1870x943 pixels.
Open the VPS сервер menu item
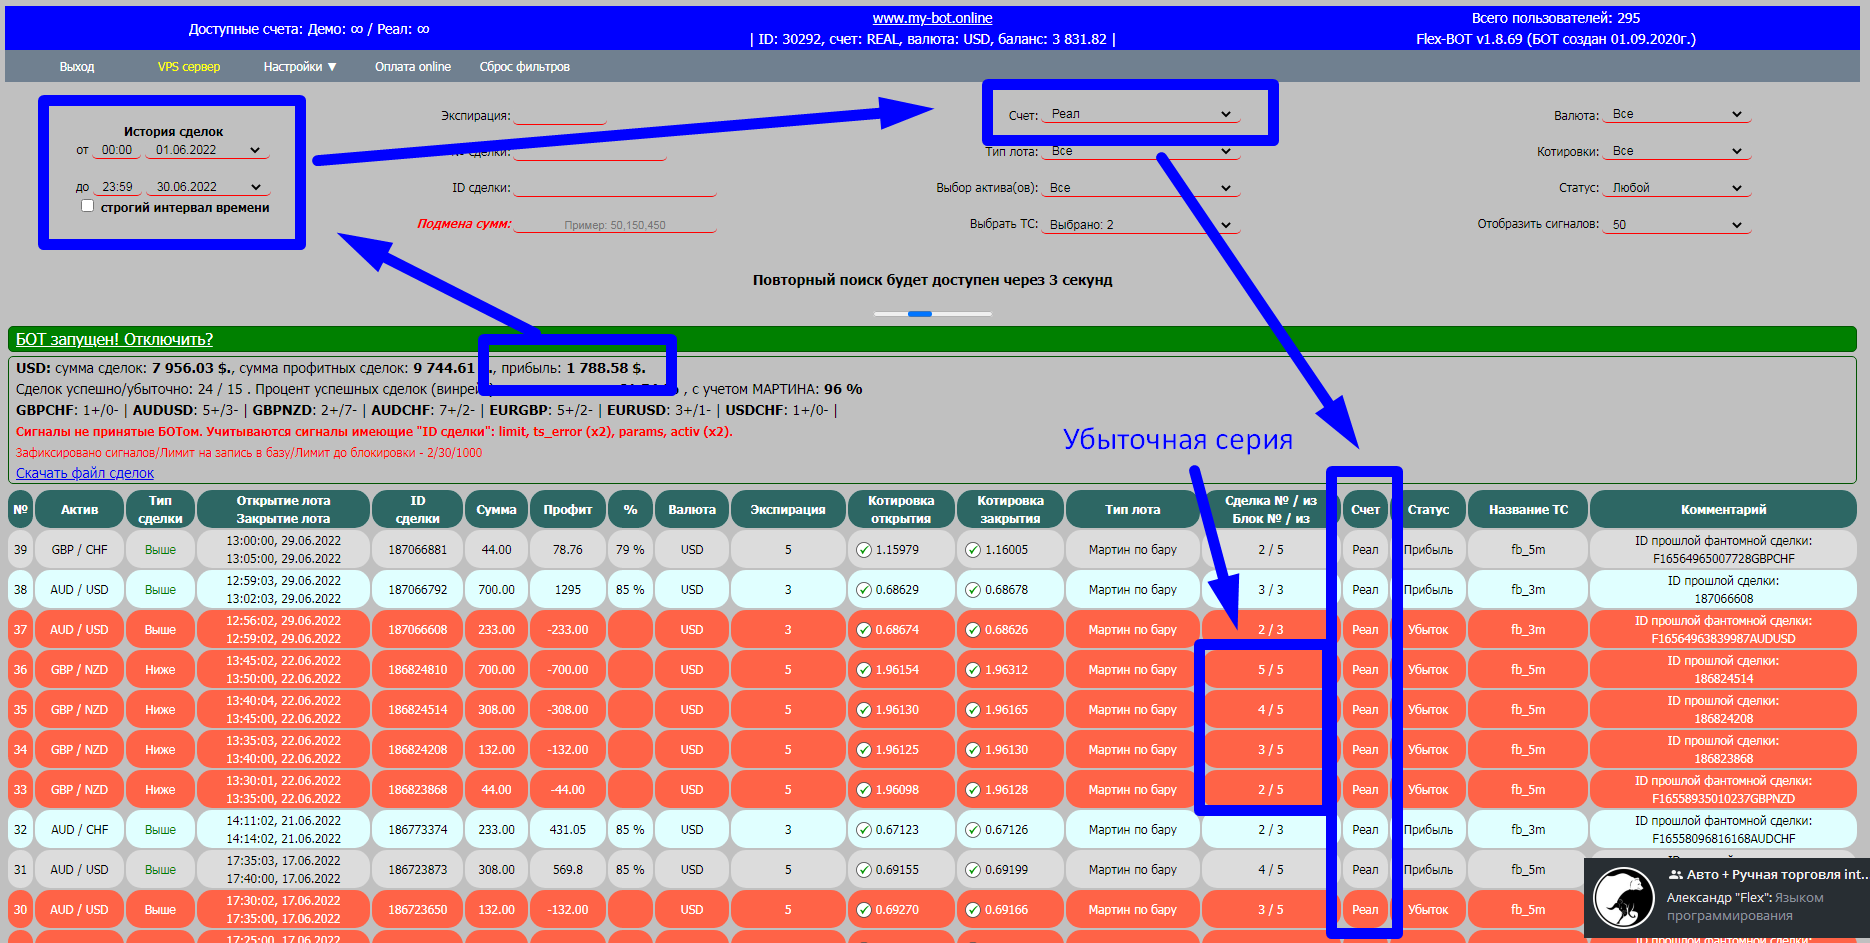(189, 67)
